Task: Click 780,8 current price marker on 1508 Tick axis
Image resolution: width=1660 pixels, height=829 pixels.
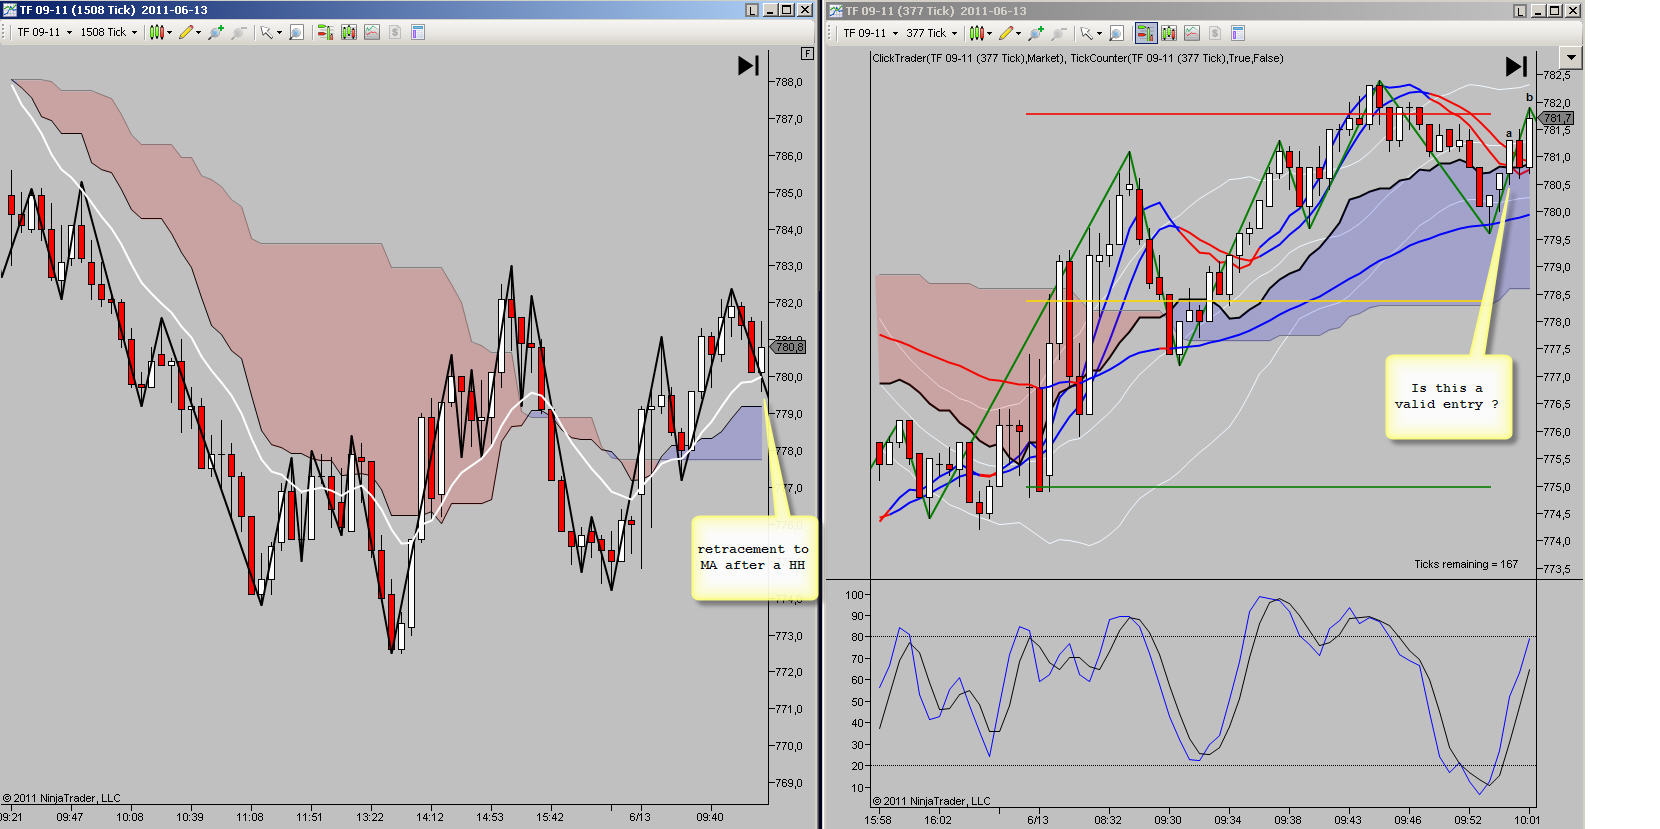Action: (x=788, y=347)
